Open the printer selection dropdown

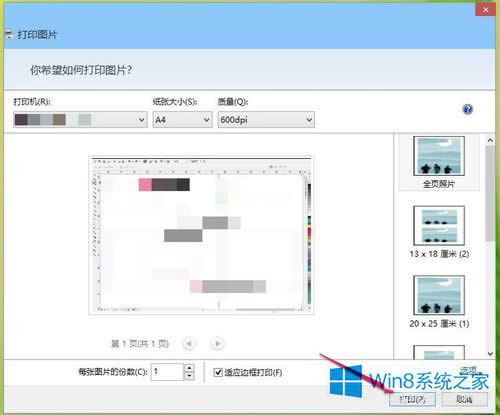point(80,120)
